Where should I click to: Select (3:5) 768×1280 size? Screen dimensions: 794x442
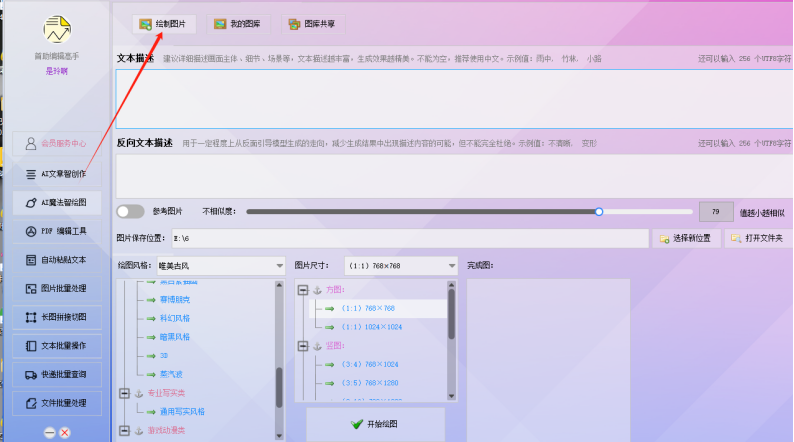pyautogui.click(x=371, y=383)
